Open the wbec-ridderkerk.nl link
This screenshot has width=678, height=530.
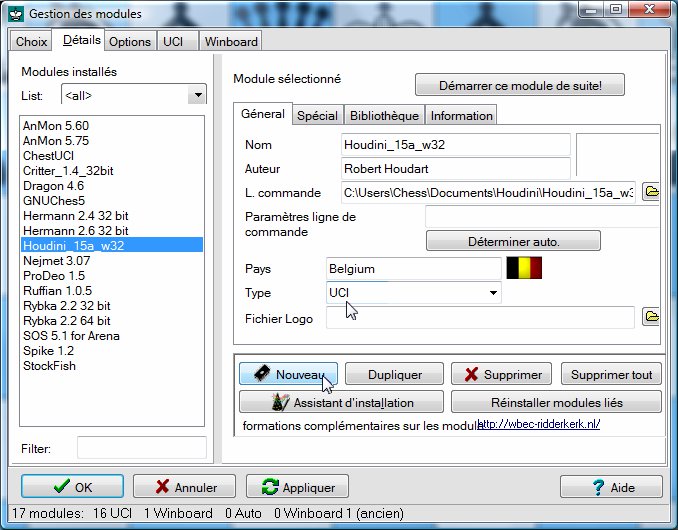click(538, 424)
